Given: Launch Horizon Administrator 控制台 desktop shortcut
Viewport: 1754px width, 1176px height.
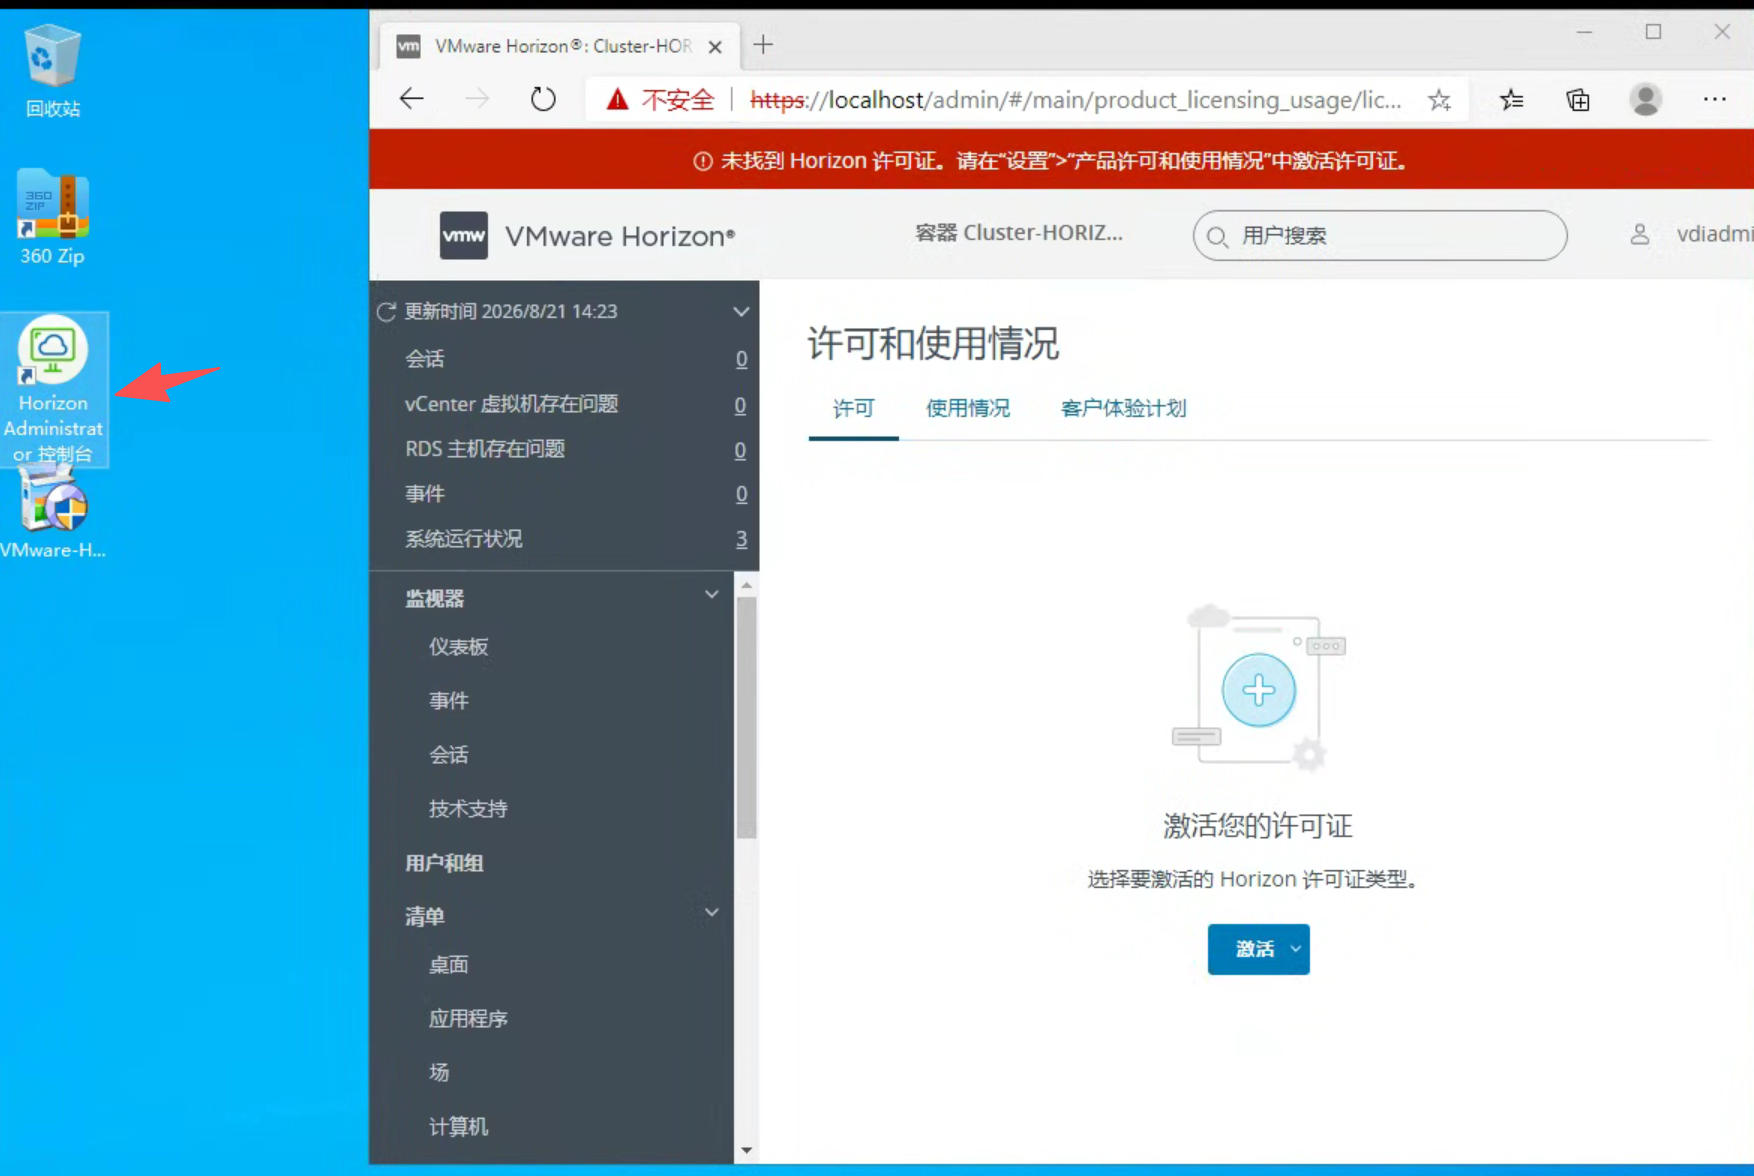Looking at the screenshot, I should 54,390.
